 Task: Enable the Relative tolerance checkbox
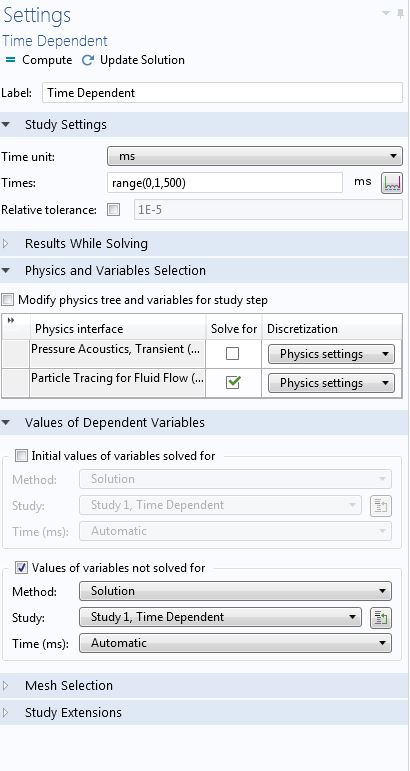[114, 210]
